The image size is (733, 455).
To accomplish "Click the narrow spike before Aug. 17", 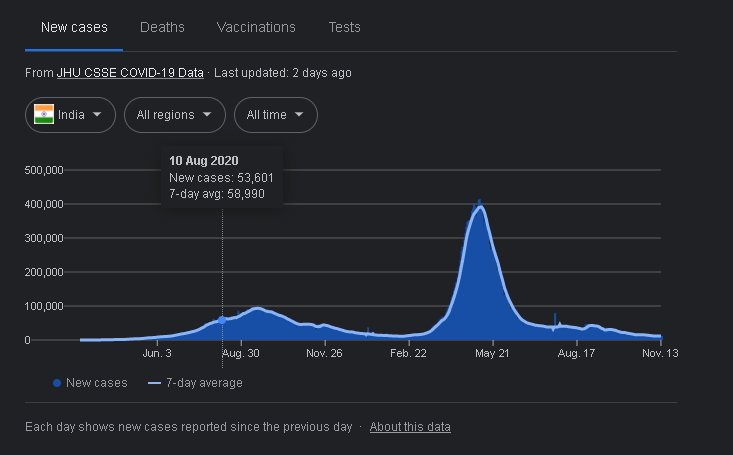I will coord(555,318).
